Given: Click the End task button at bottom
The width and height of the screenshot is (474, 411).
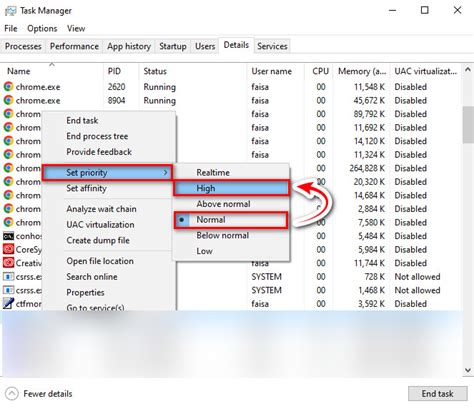Looking at the screenshot, I should point(438,394).
